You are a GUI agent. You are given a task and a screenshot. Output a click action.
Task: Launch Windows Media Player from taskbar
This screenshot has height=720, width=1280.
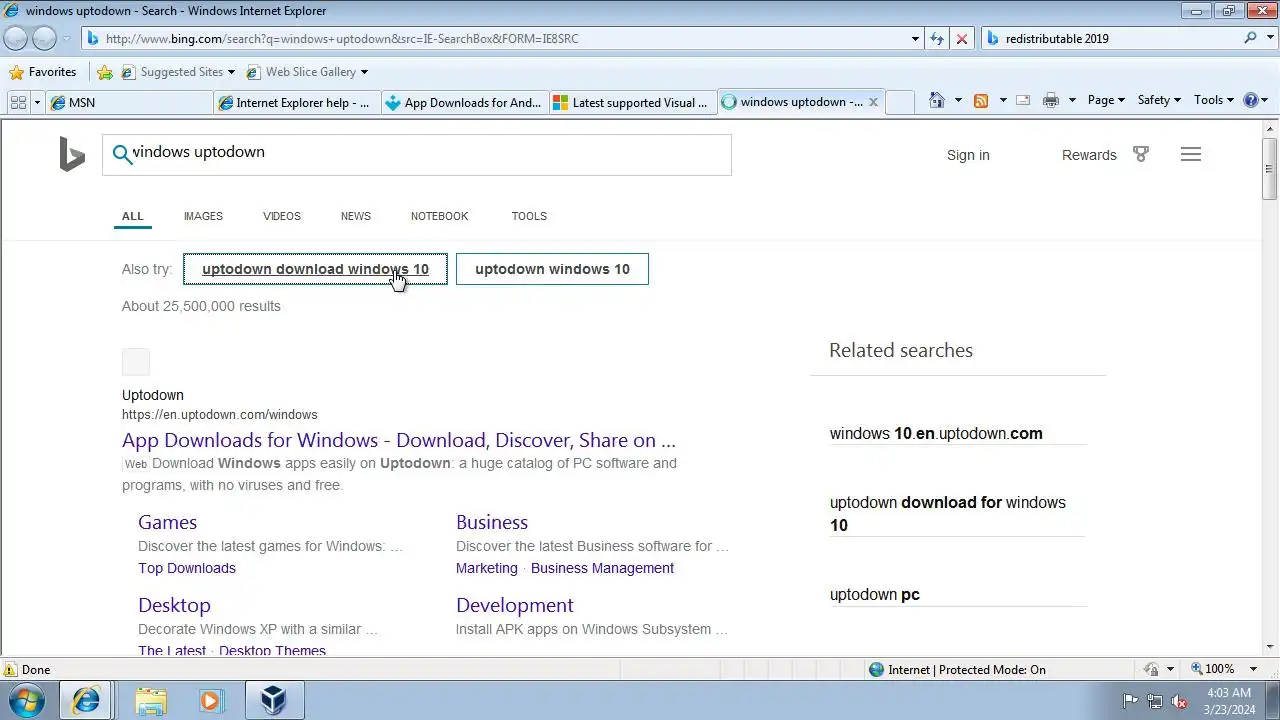click(210, 700)
